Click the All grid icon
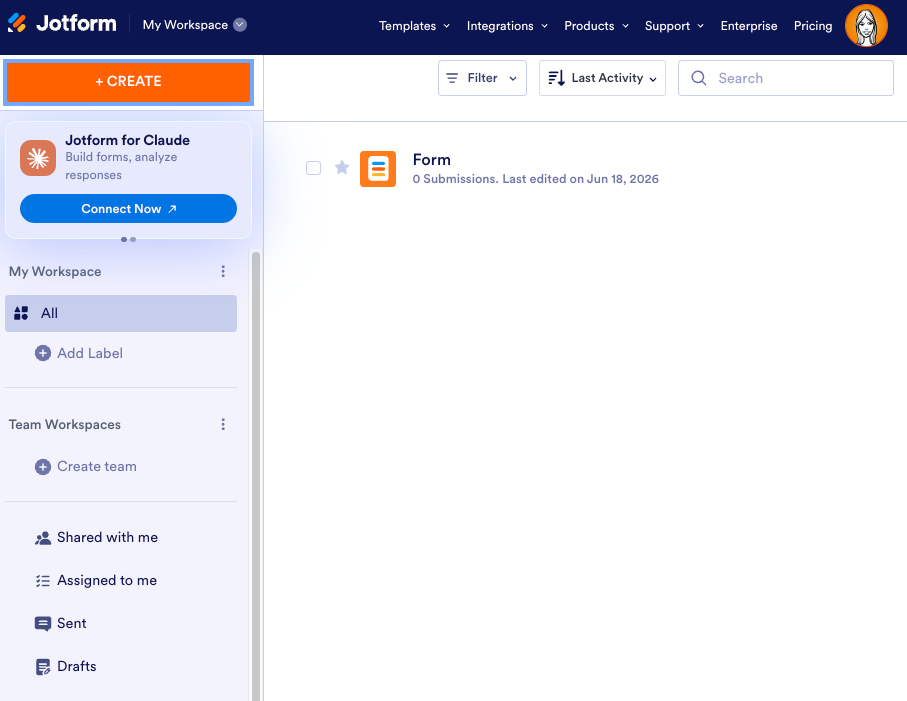 tap(21, 313)
